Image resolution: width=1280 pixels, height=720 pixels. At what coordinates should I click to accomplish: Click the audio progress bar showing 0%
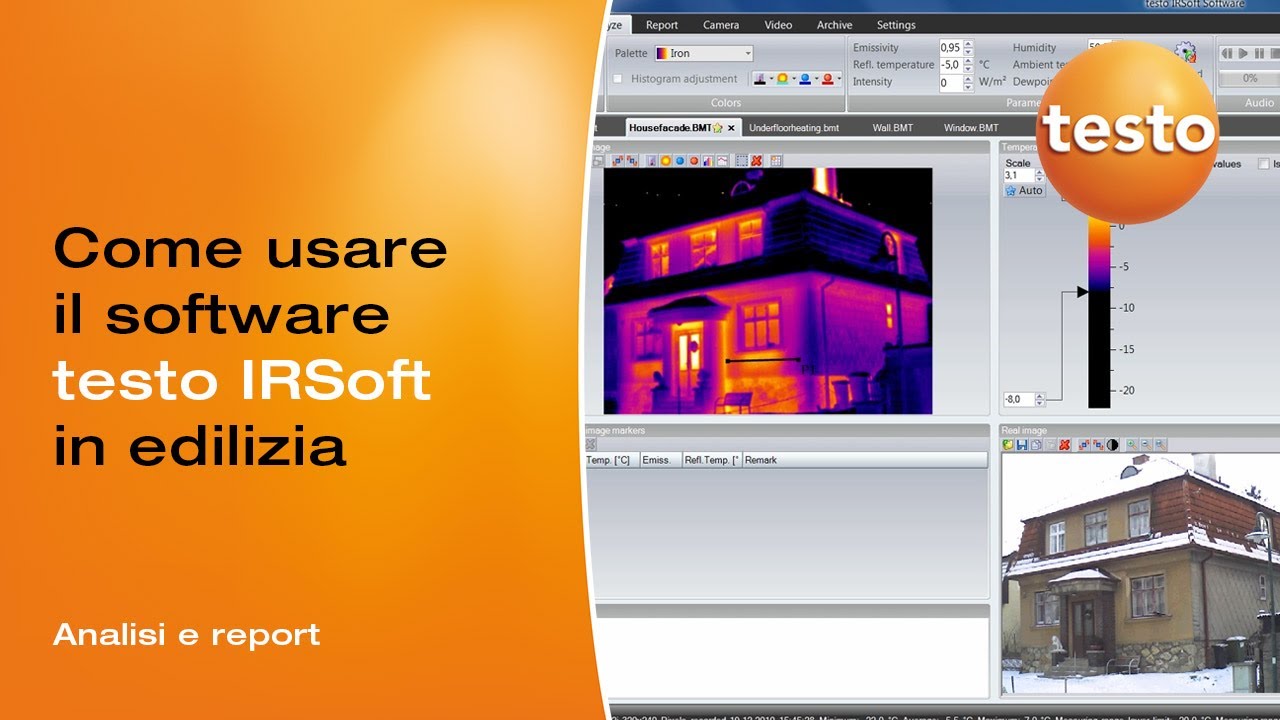click(1249, 77)
